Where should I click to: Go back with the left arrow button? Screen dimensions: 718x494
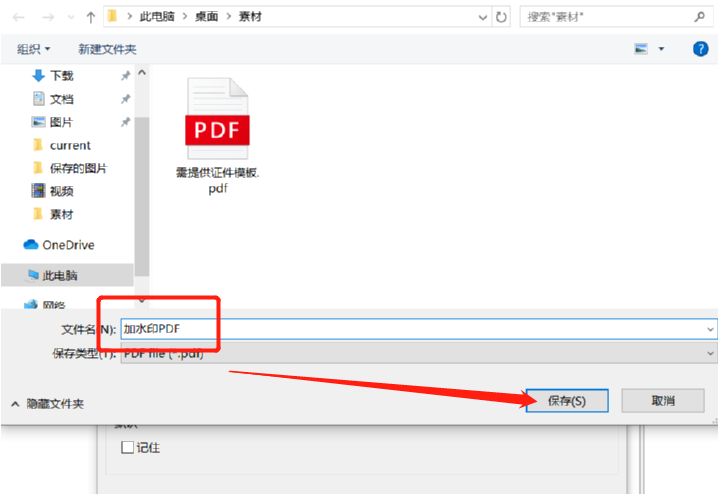18,17
